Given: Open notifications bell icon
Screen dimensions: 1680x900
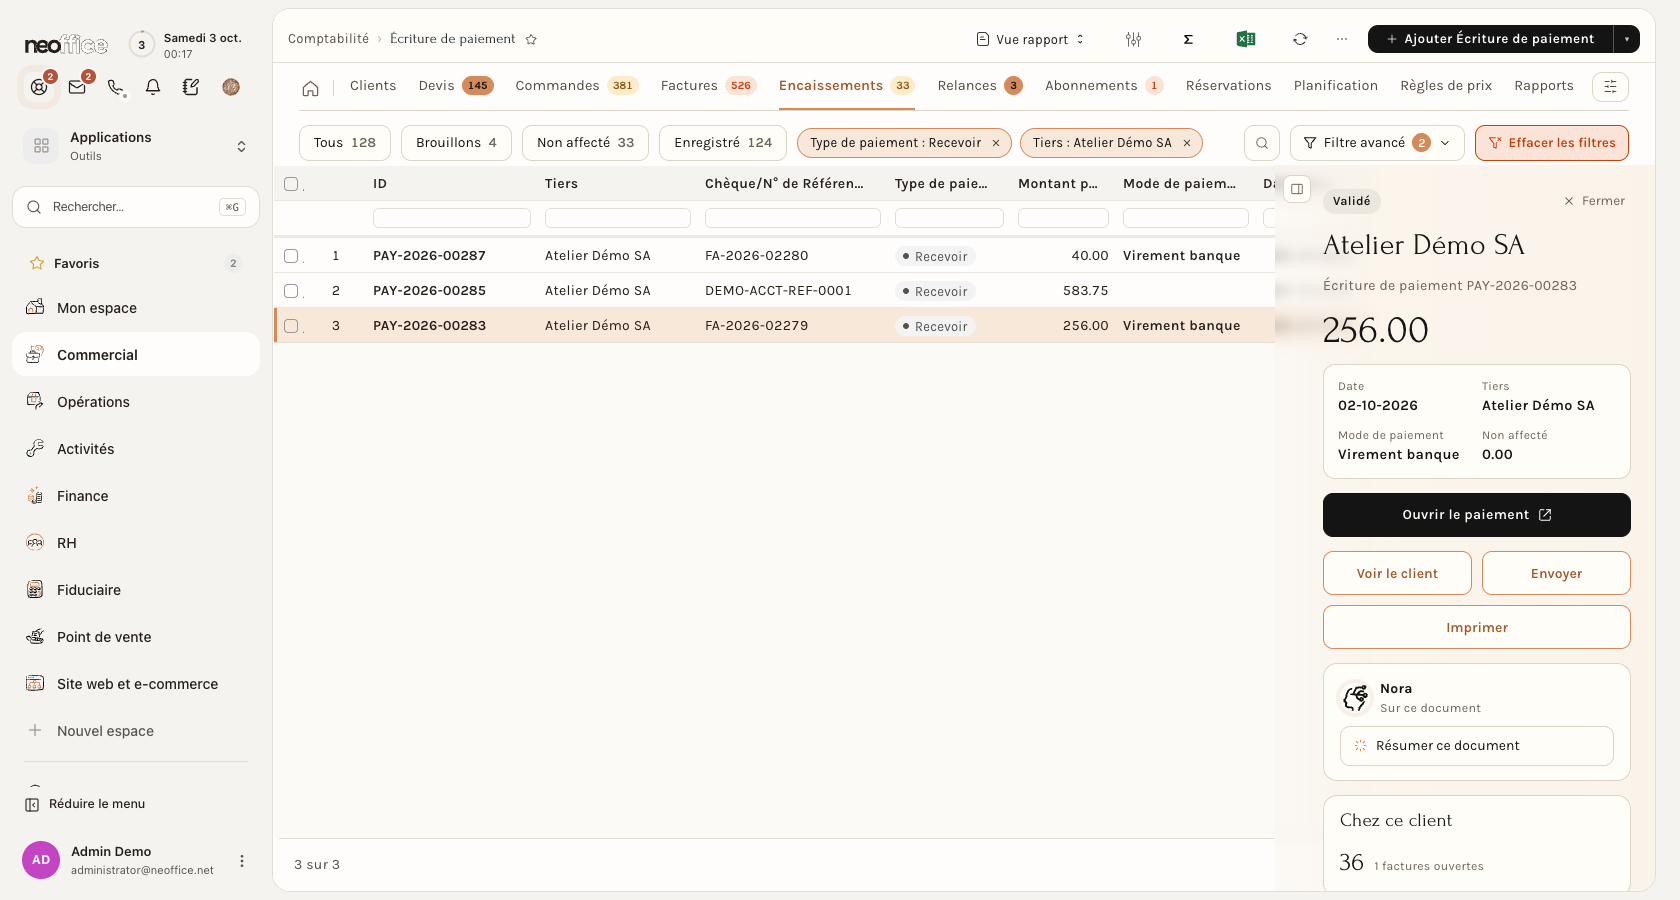Looking at the screenshot, I should click(x=153, y=87).
